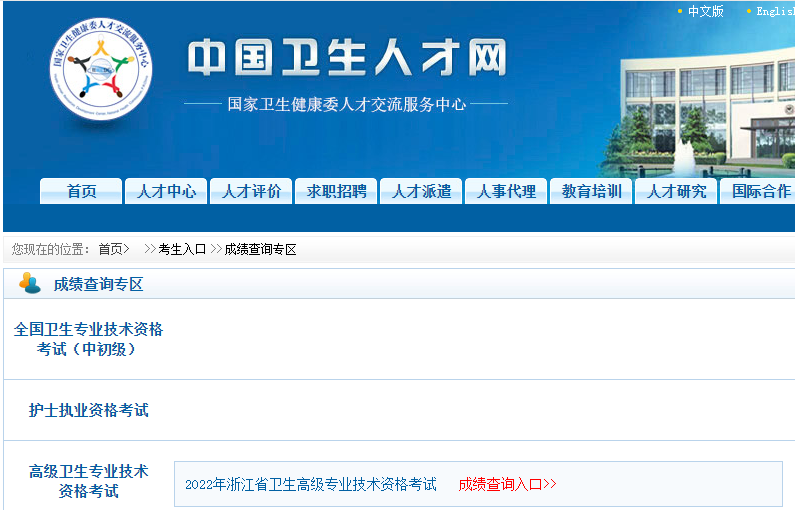Open the 国际合作 navigation tab
The height and width of the screenshot is (510, 795).
(758, 191)
